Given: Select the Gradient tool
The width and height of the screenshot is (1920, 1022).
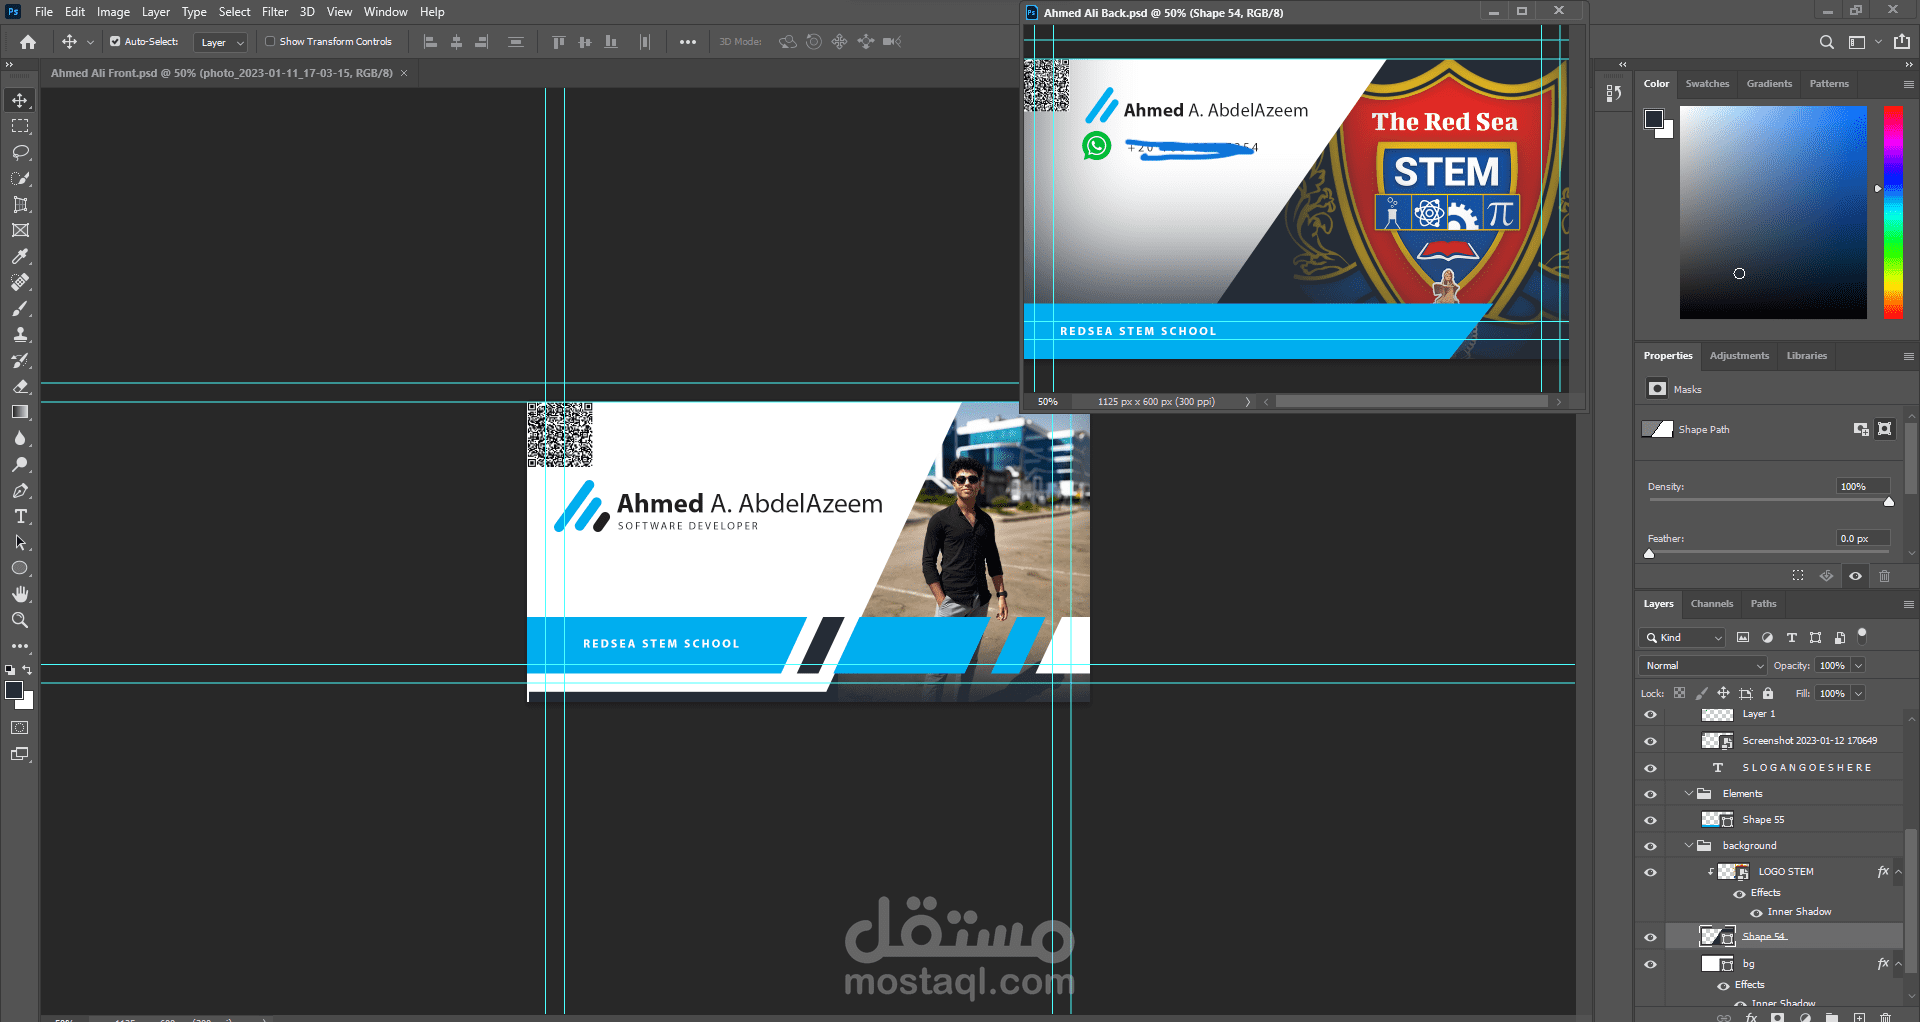Looking at the screenshot, I should (20, 412).
